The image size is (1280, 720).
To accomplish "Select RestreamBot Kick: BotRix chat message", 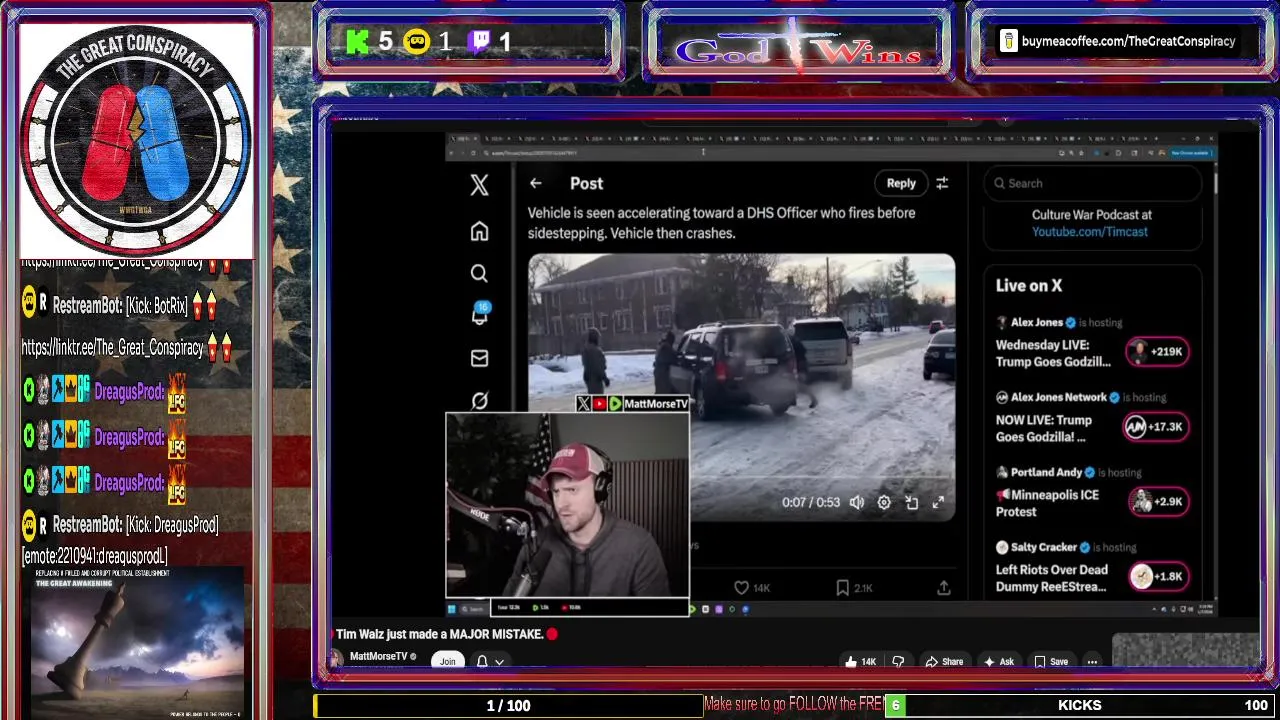I will point(120,305).
